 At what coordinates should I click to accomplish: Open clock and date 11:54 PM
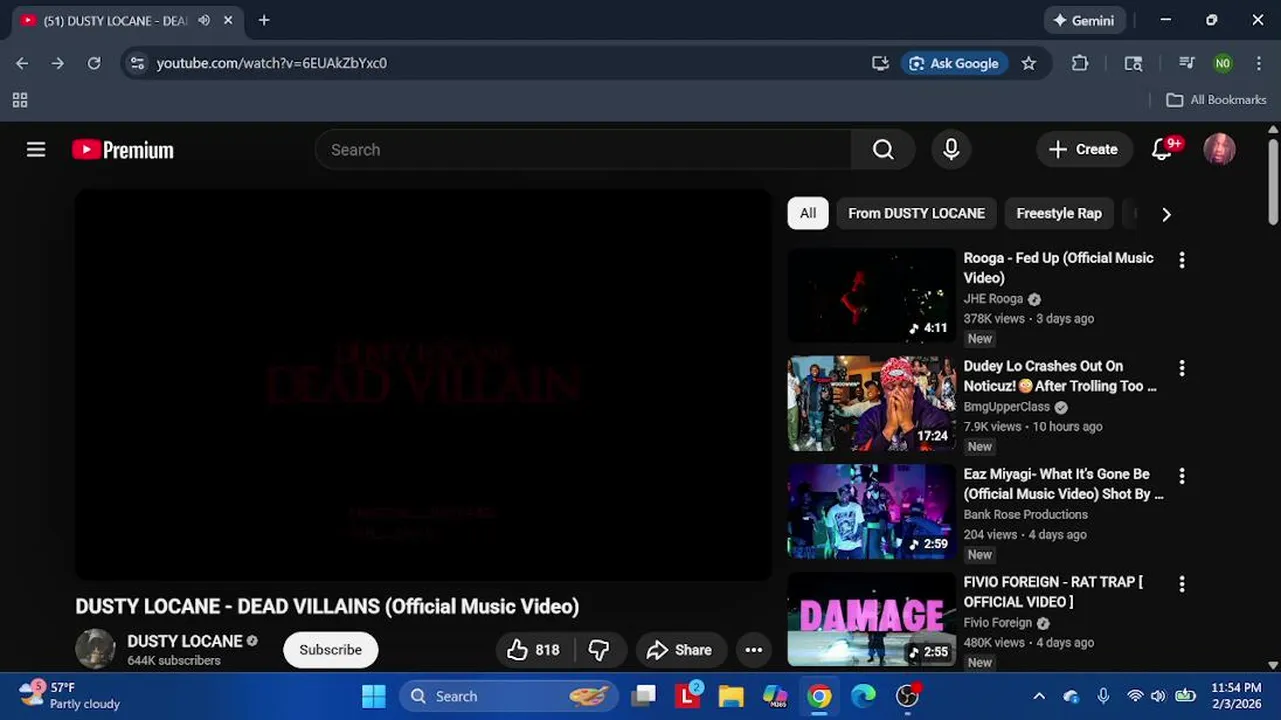click(1236, 696)
